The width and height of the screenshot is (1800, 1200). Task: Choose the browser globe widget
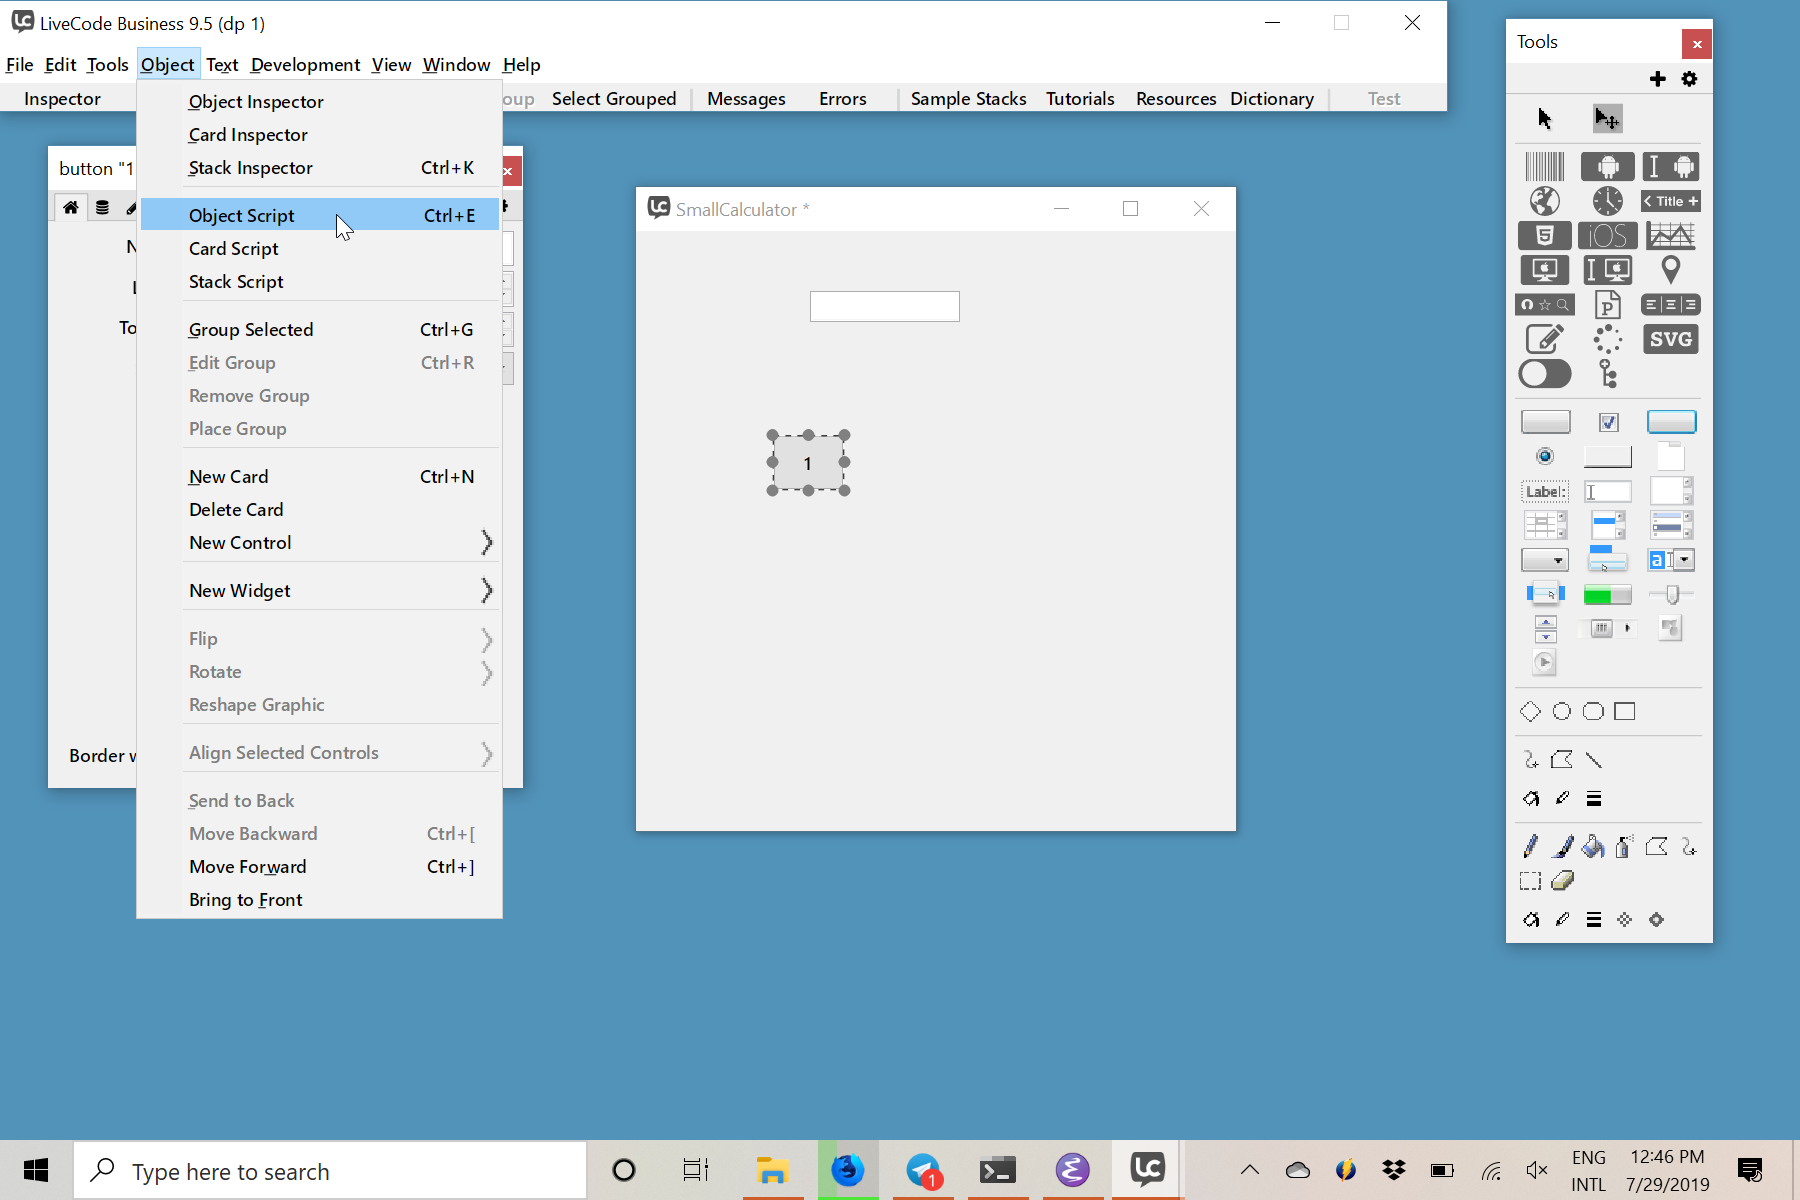click(1545, 201)
